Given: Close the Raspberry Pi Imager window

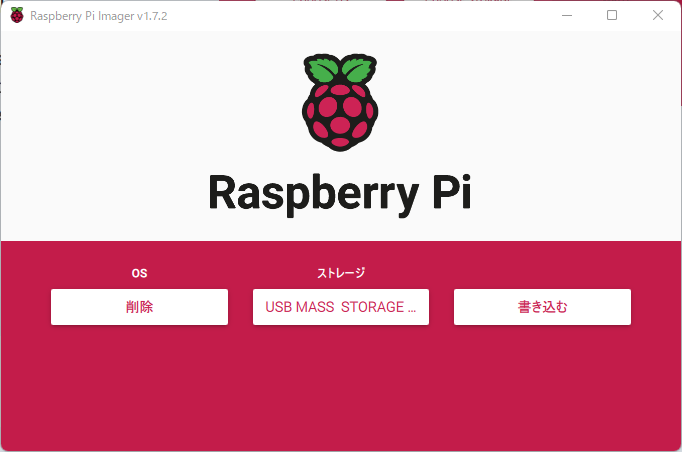Looking at the screenshot, I should [658, 16].
